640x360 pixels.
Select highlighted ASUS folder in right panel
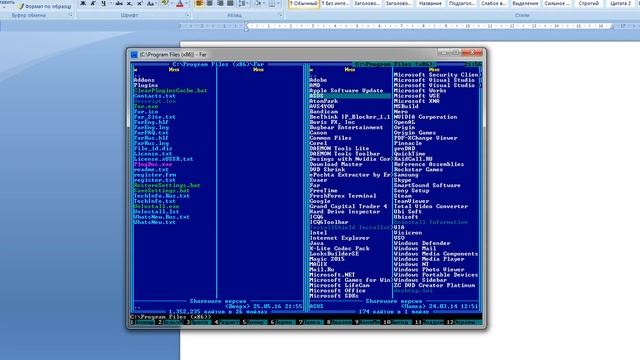349,96
